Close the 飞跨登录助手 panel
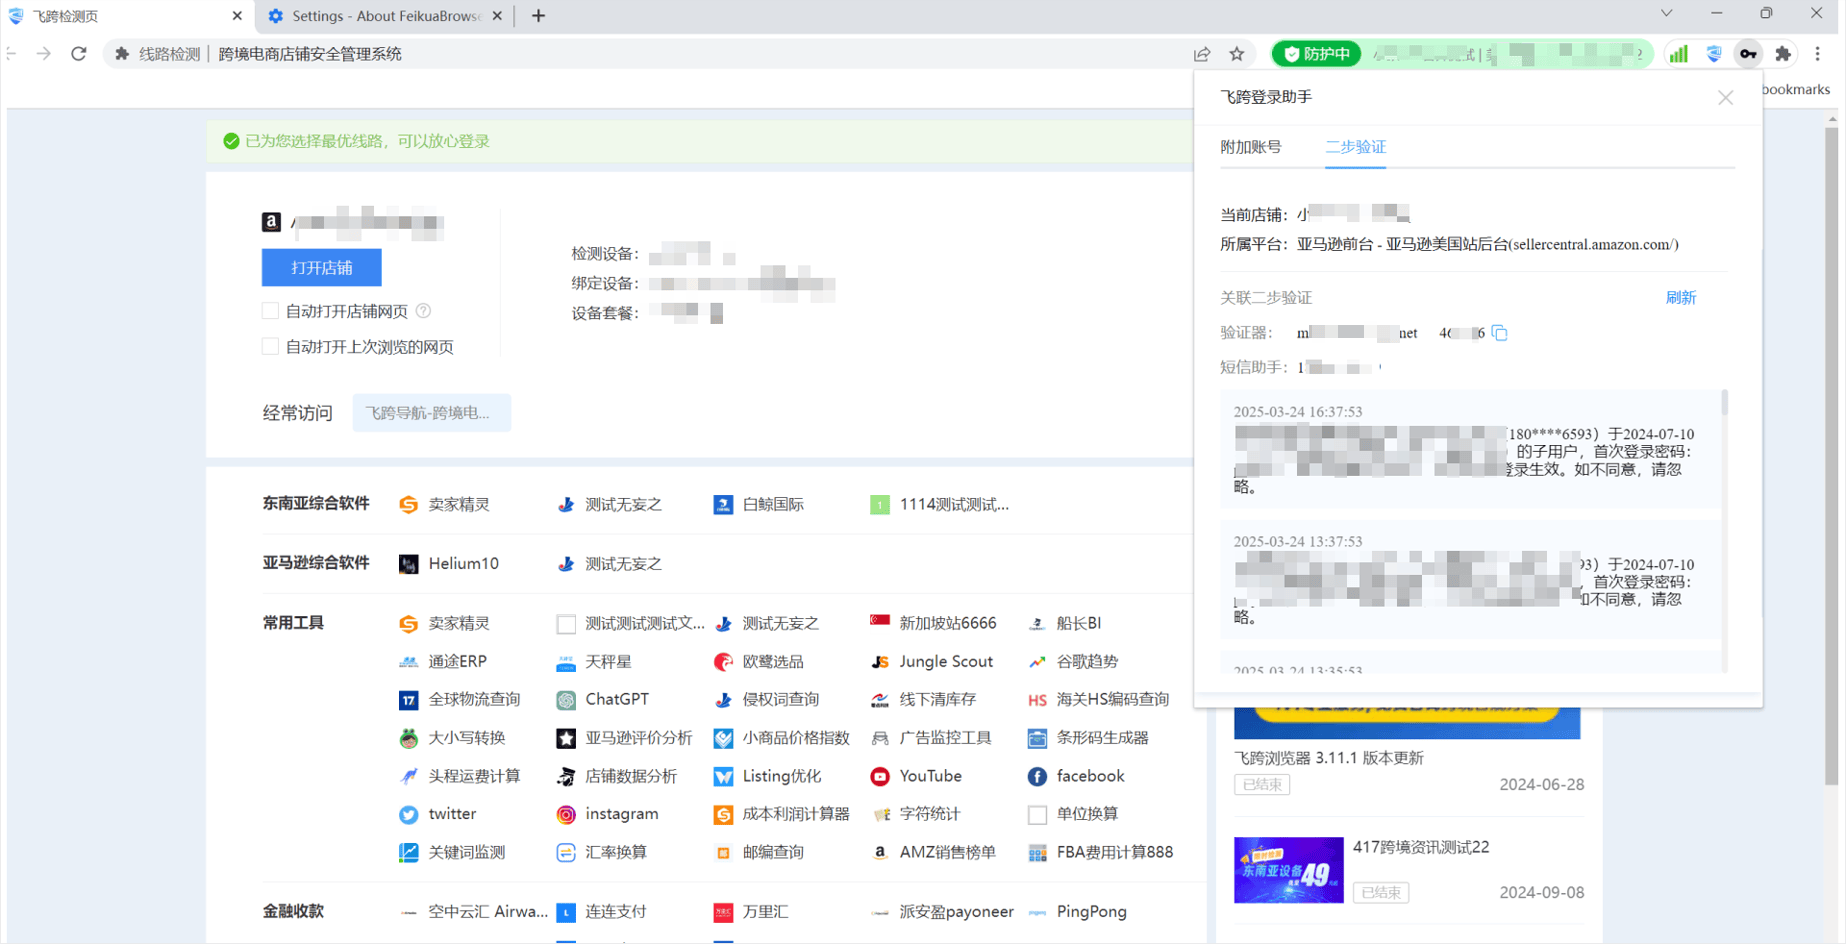This screenshot has height=944, width=1846. 1725,98
